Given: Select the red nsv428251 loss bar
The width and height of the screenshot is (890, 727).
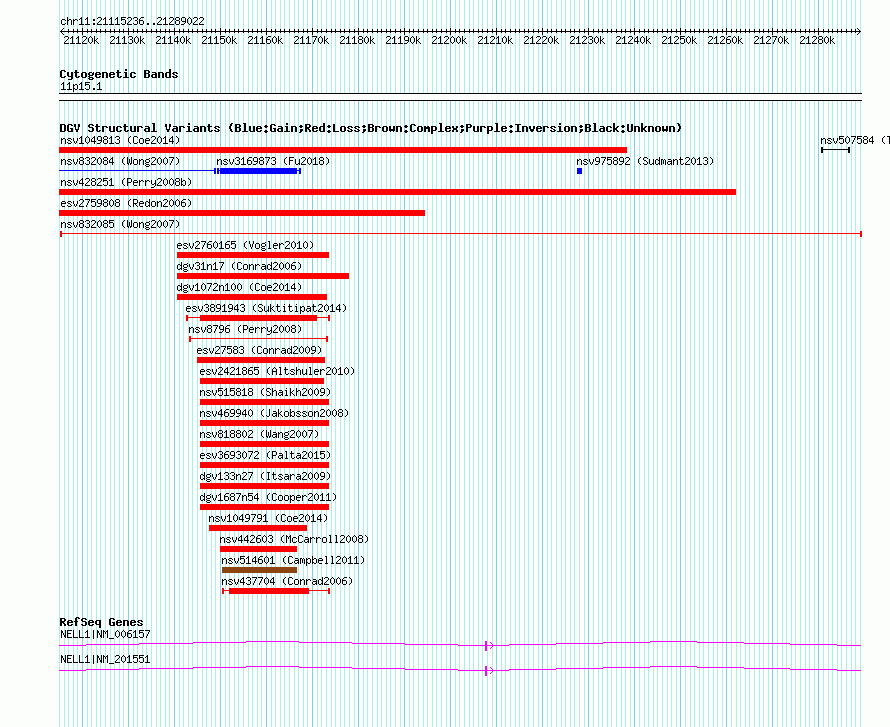Looking at the screenshot, I should [x=397, y=192].
